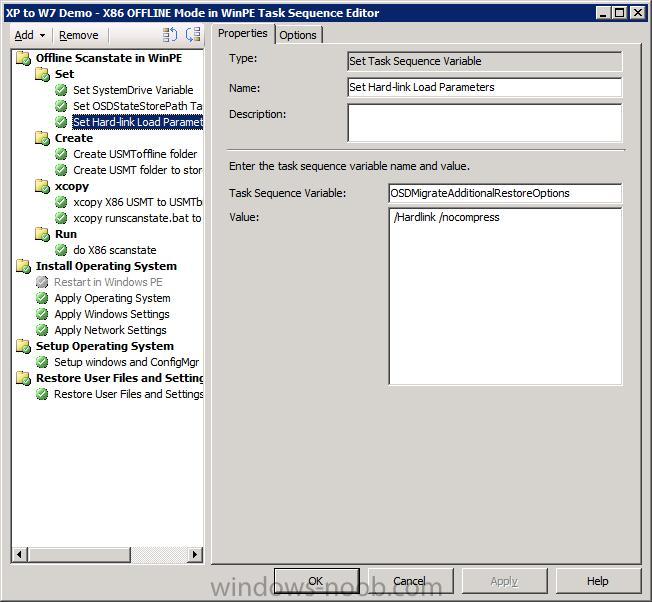Click the Cancel button

click(x=410, y=581)
